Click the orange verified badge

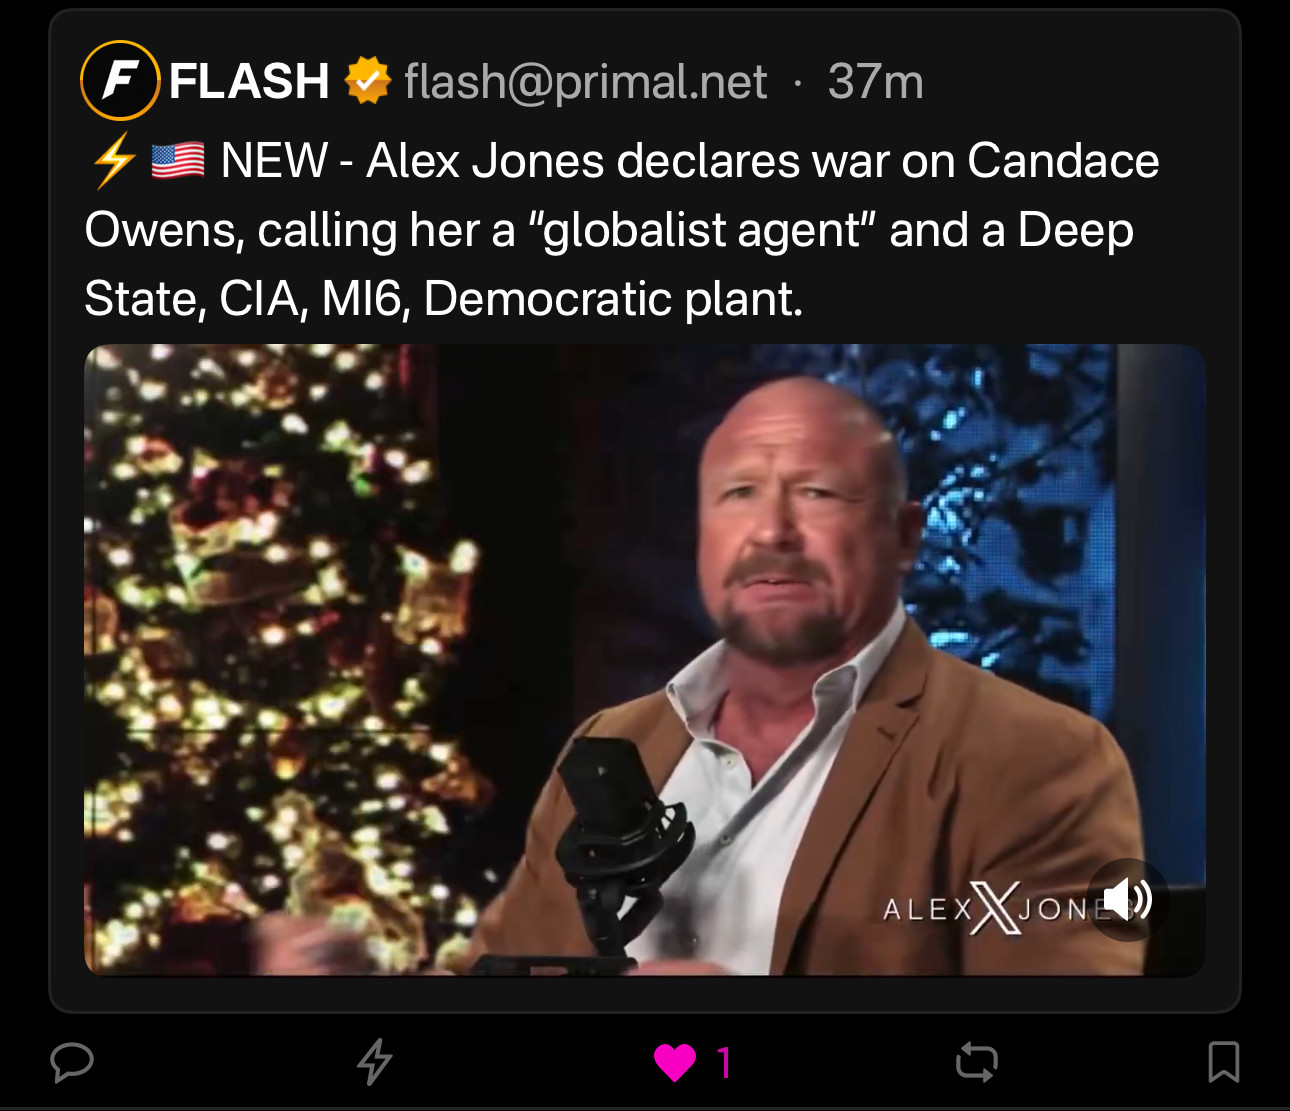point(367,80)
